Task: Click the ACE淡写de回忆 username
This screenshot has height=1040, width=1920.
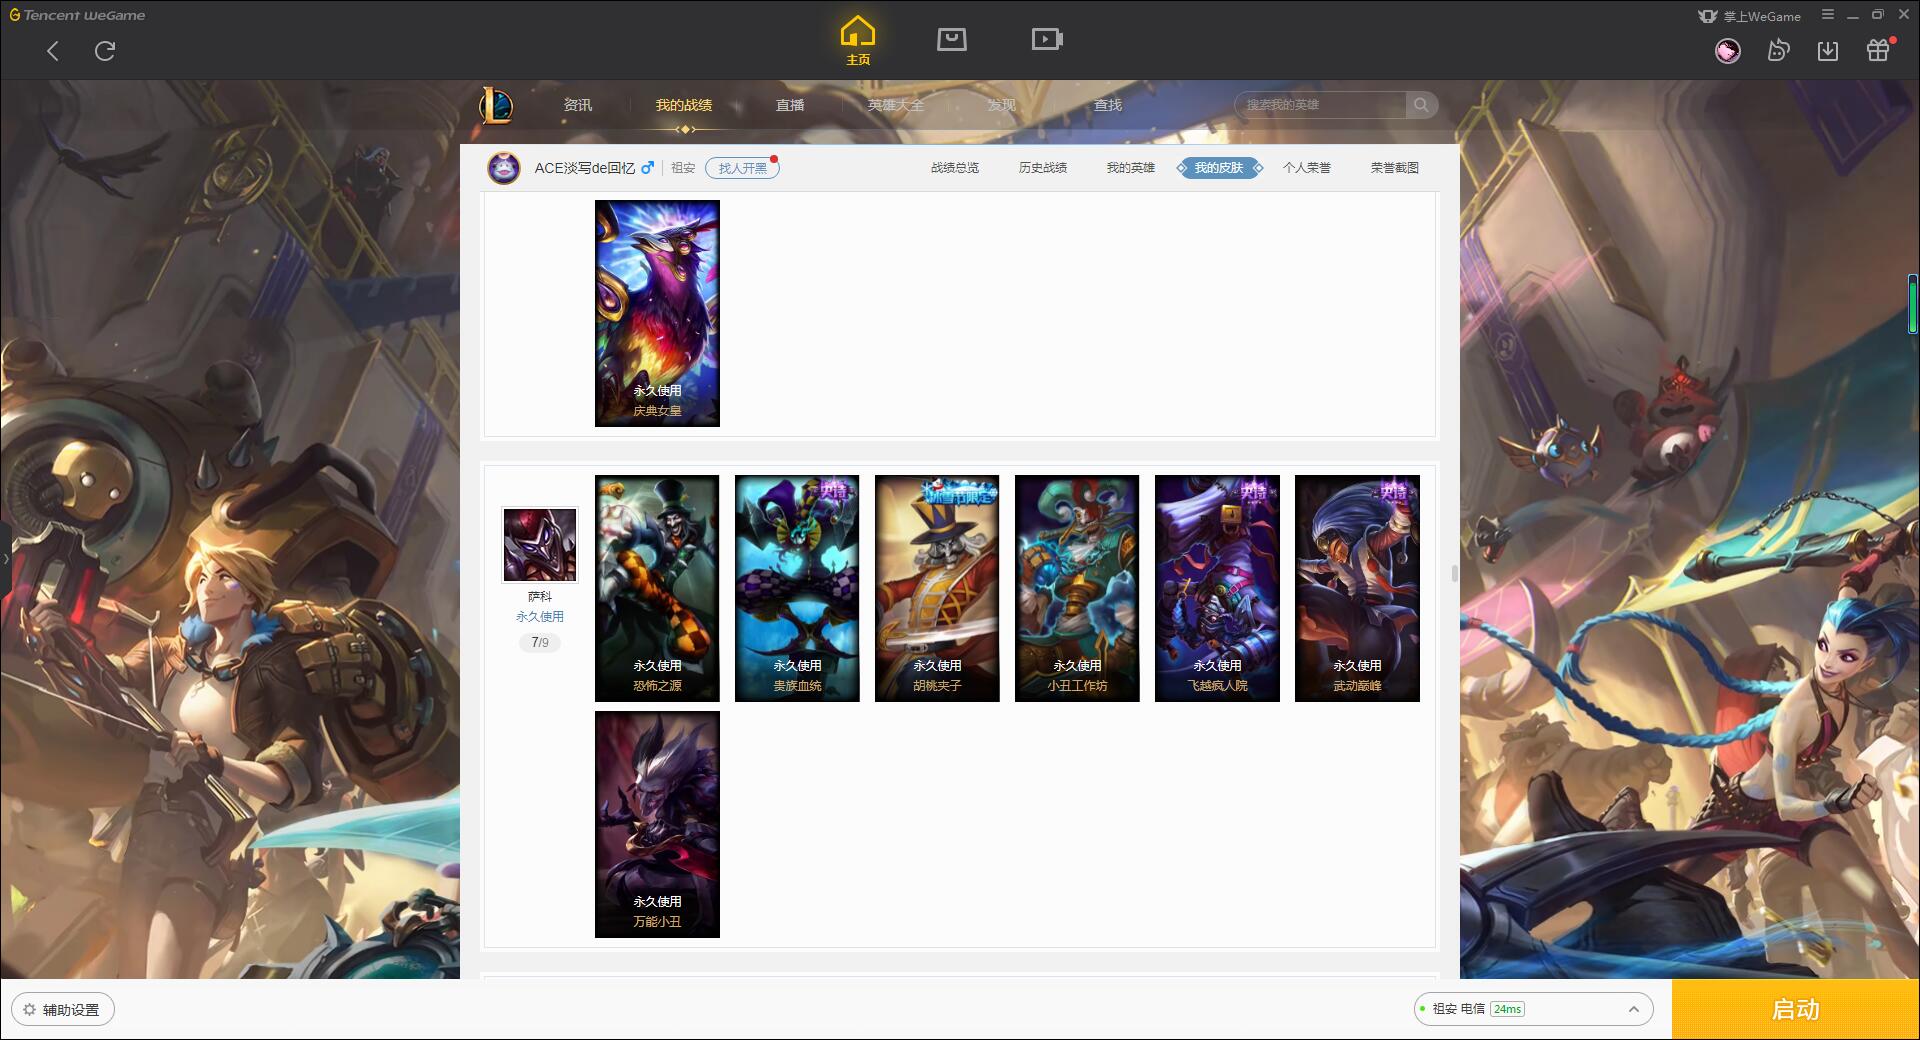Action: coord(584,168)
